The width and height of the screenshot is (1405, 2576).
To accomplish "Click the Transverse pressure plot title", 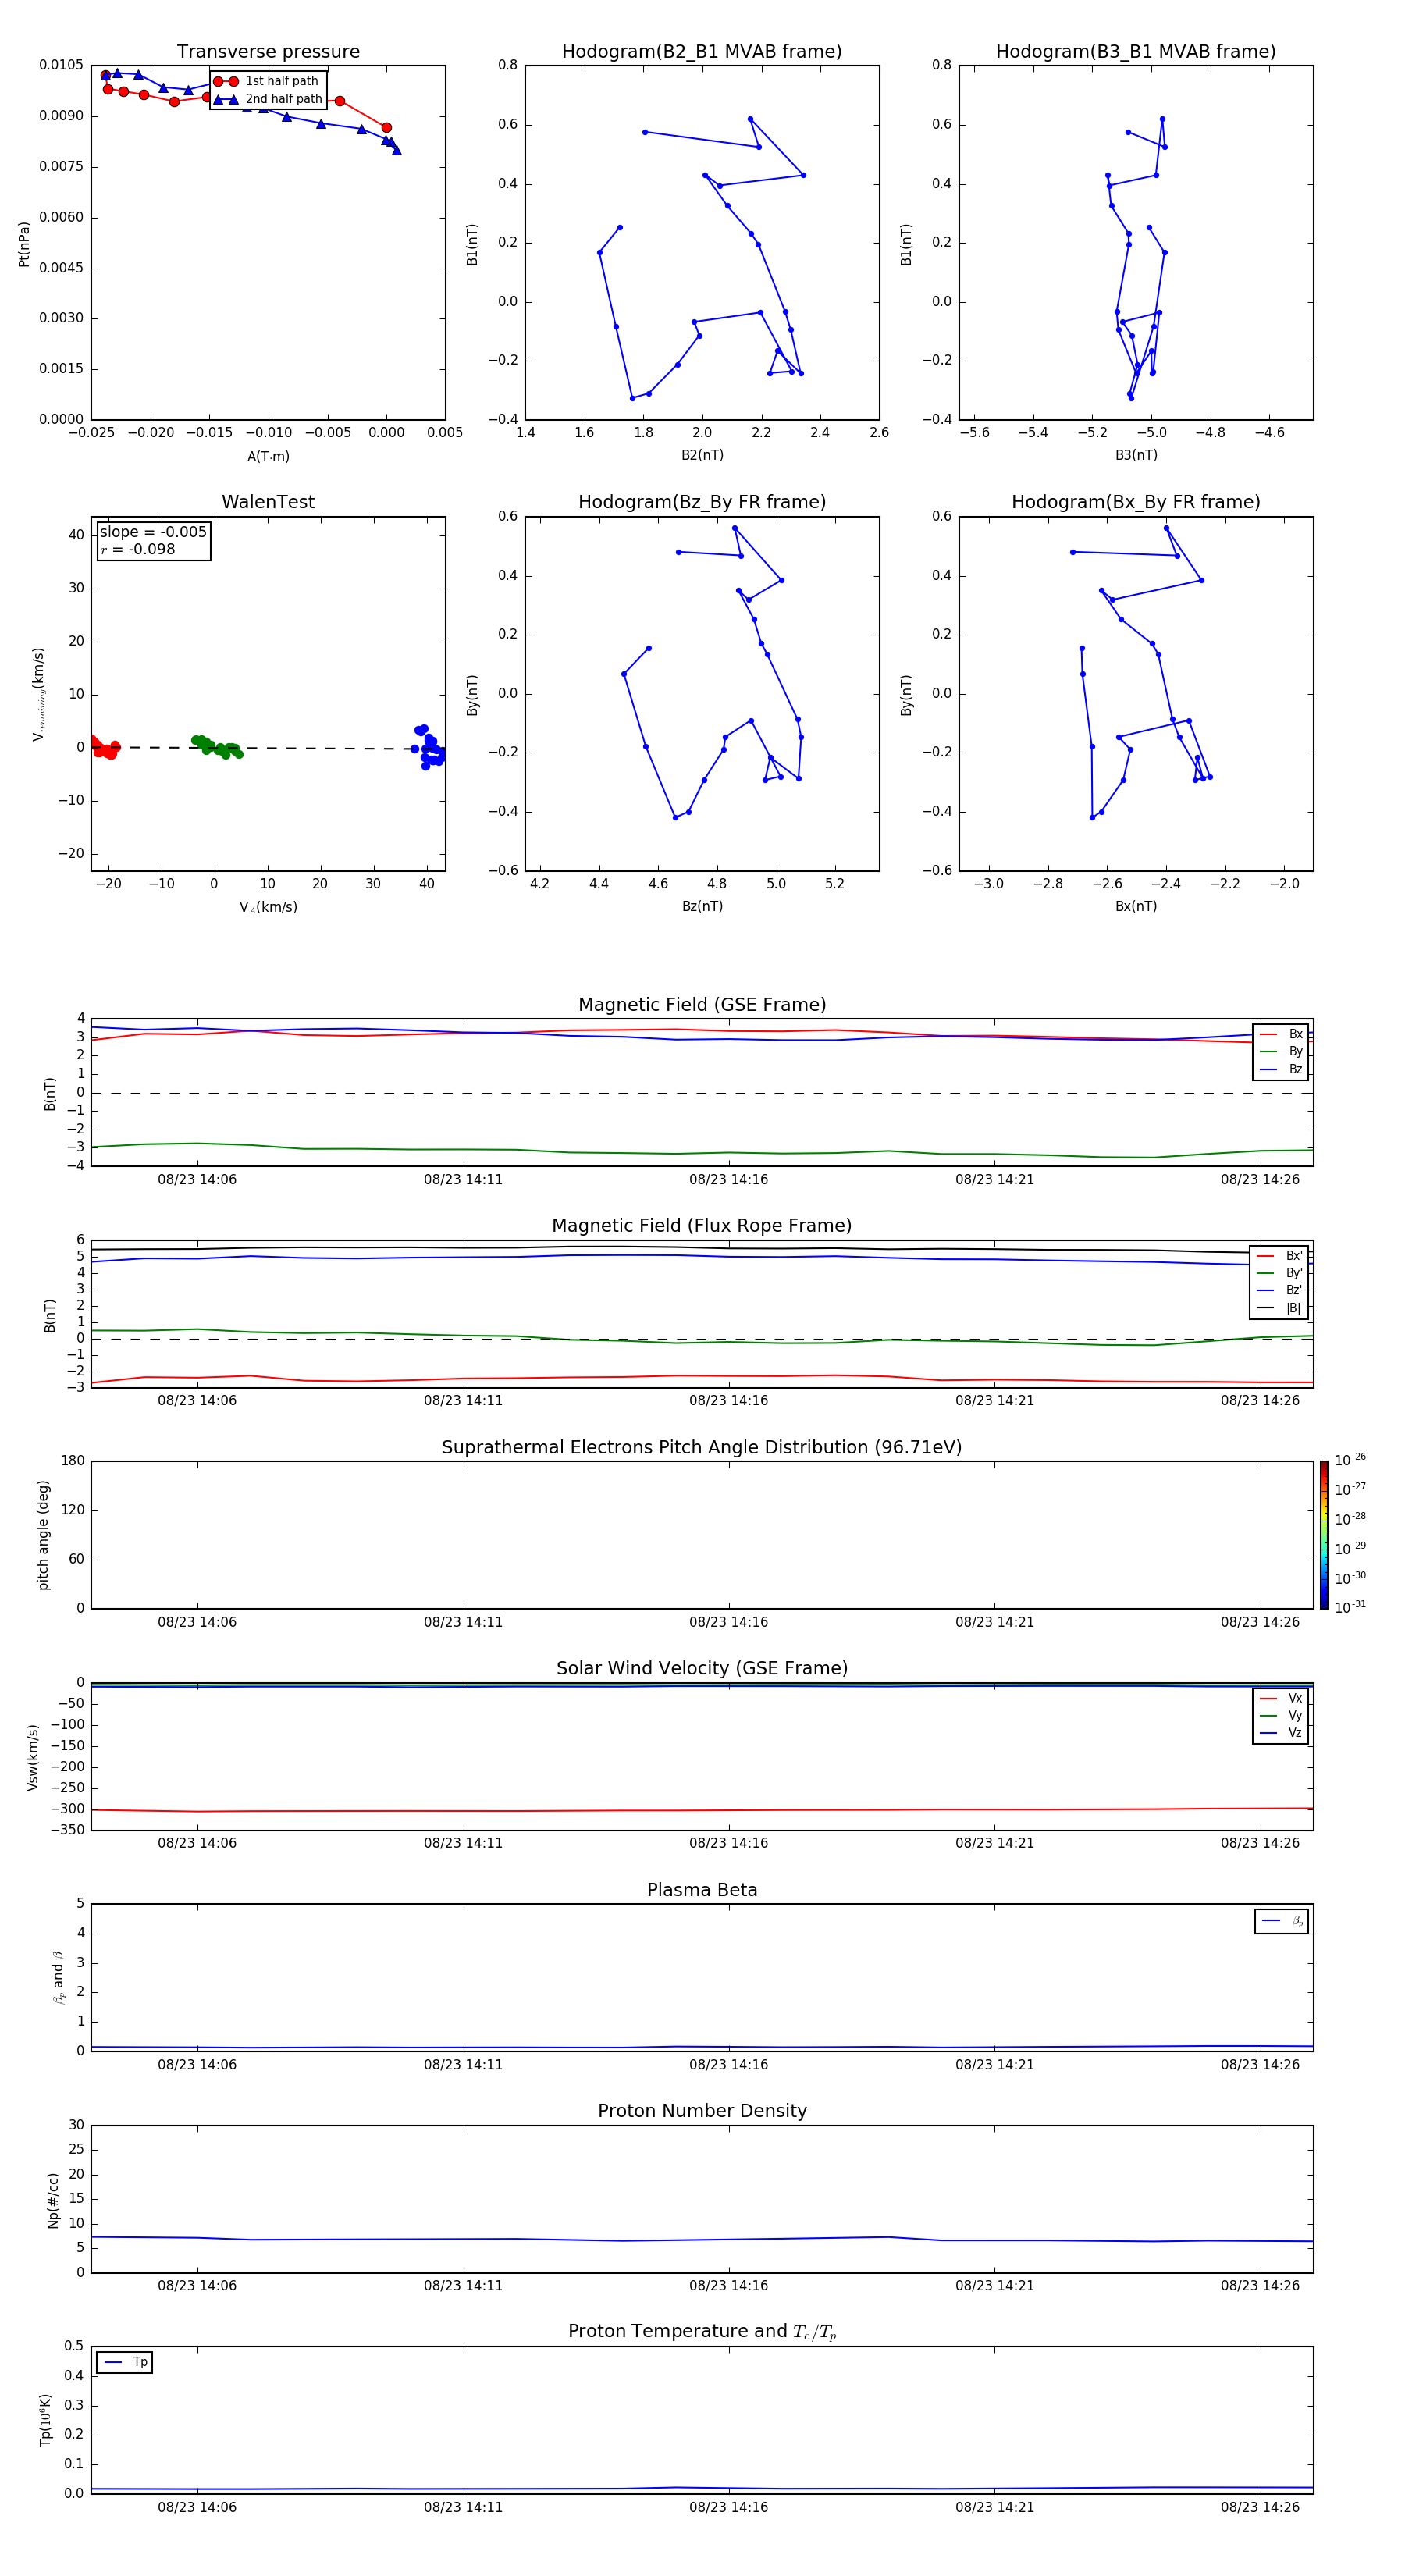I will click(x=268, y=52).
